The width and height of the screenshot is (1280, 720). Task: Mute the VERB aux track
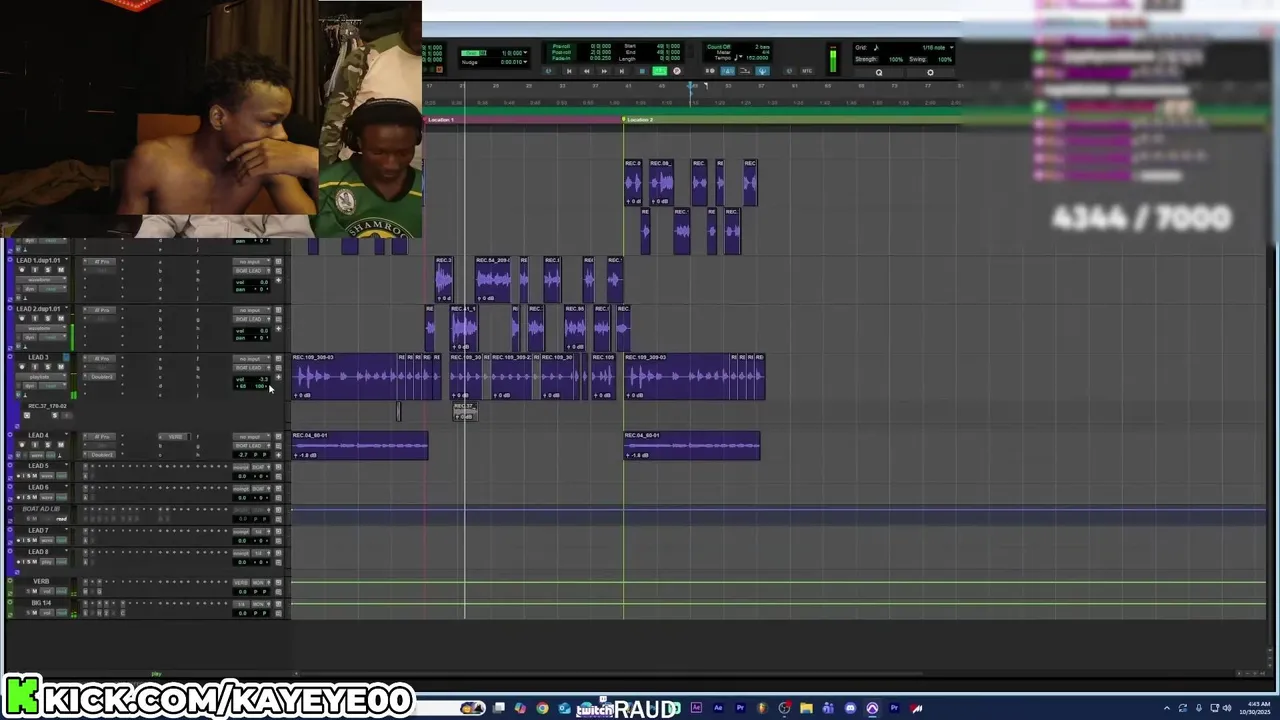point(34,591)
